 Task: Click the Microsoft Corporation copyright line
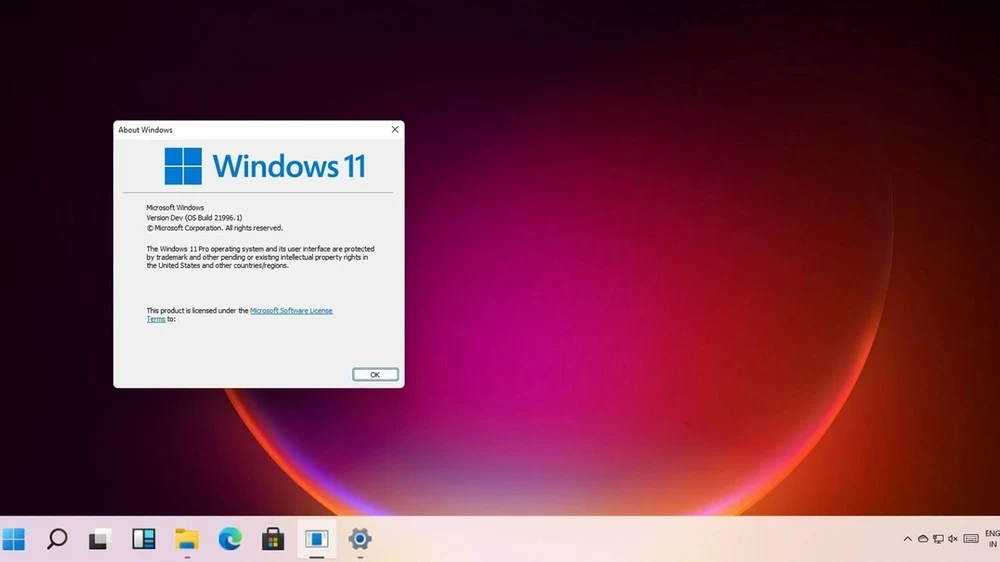tap(214, 228)
